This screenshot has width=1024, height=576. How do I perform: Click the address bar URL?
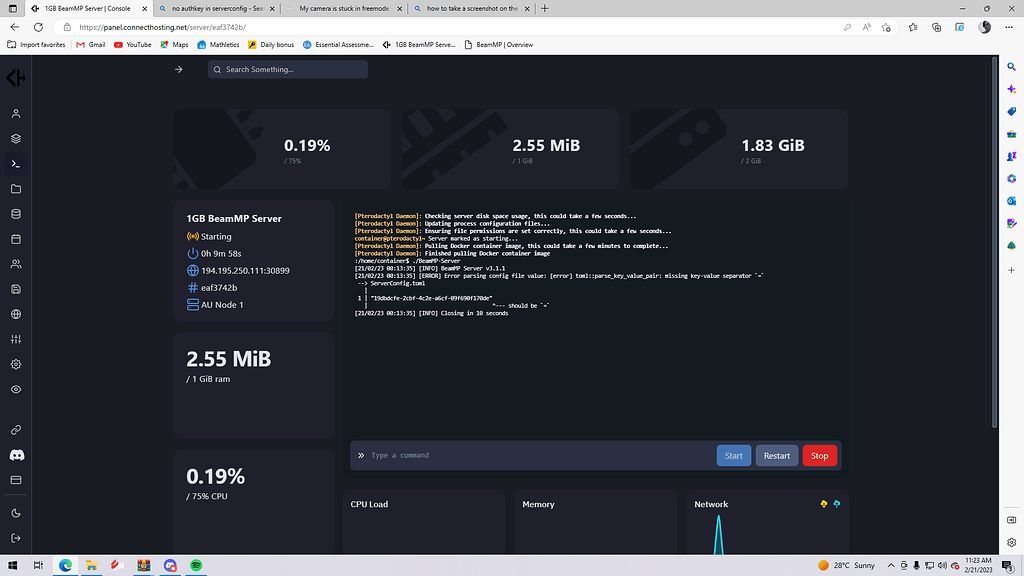click(162, 27)
